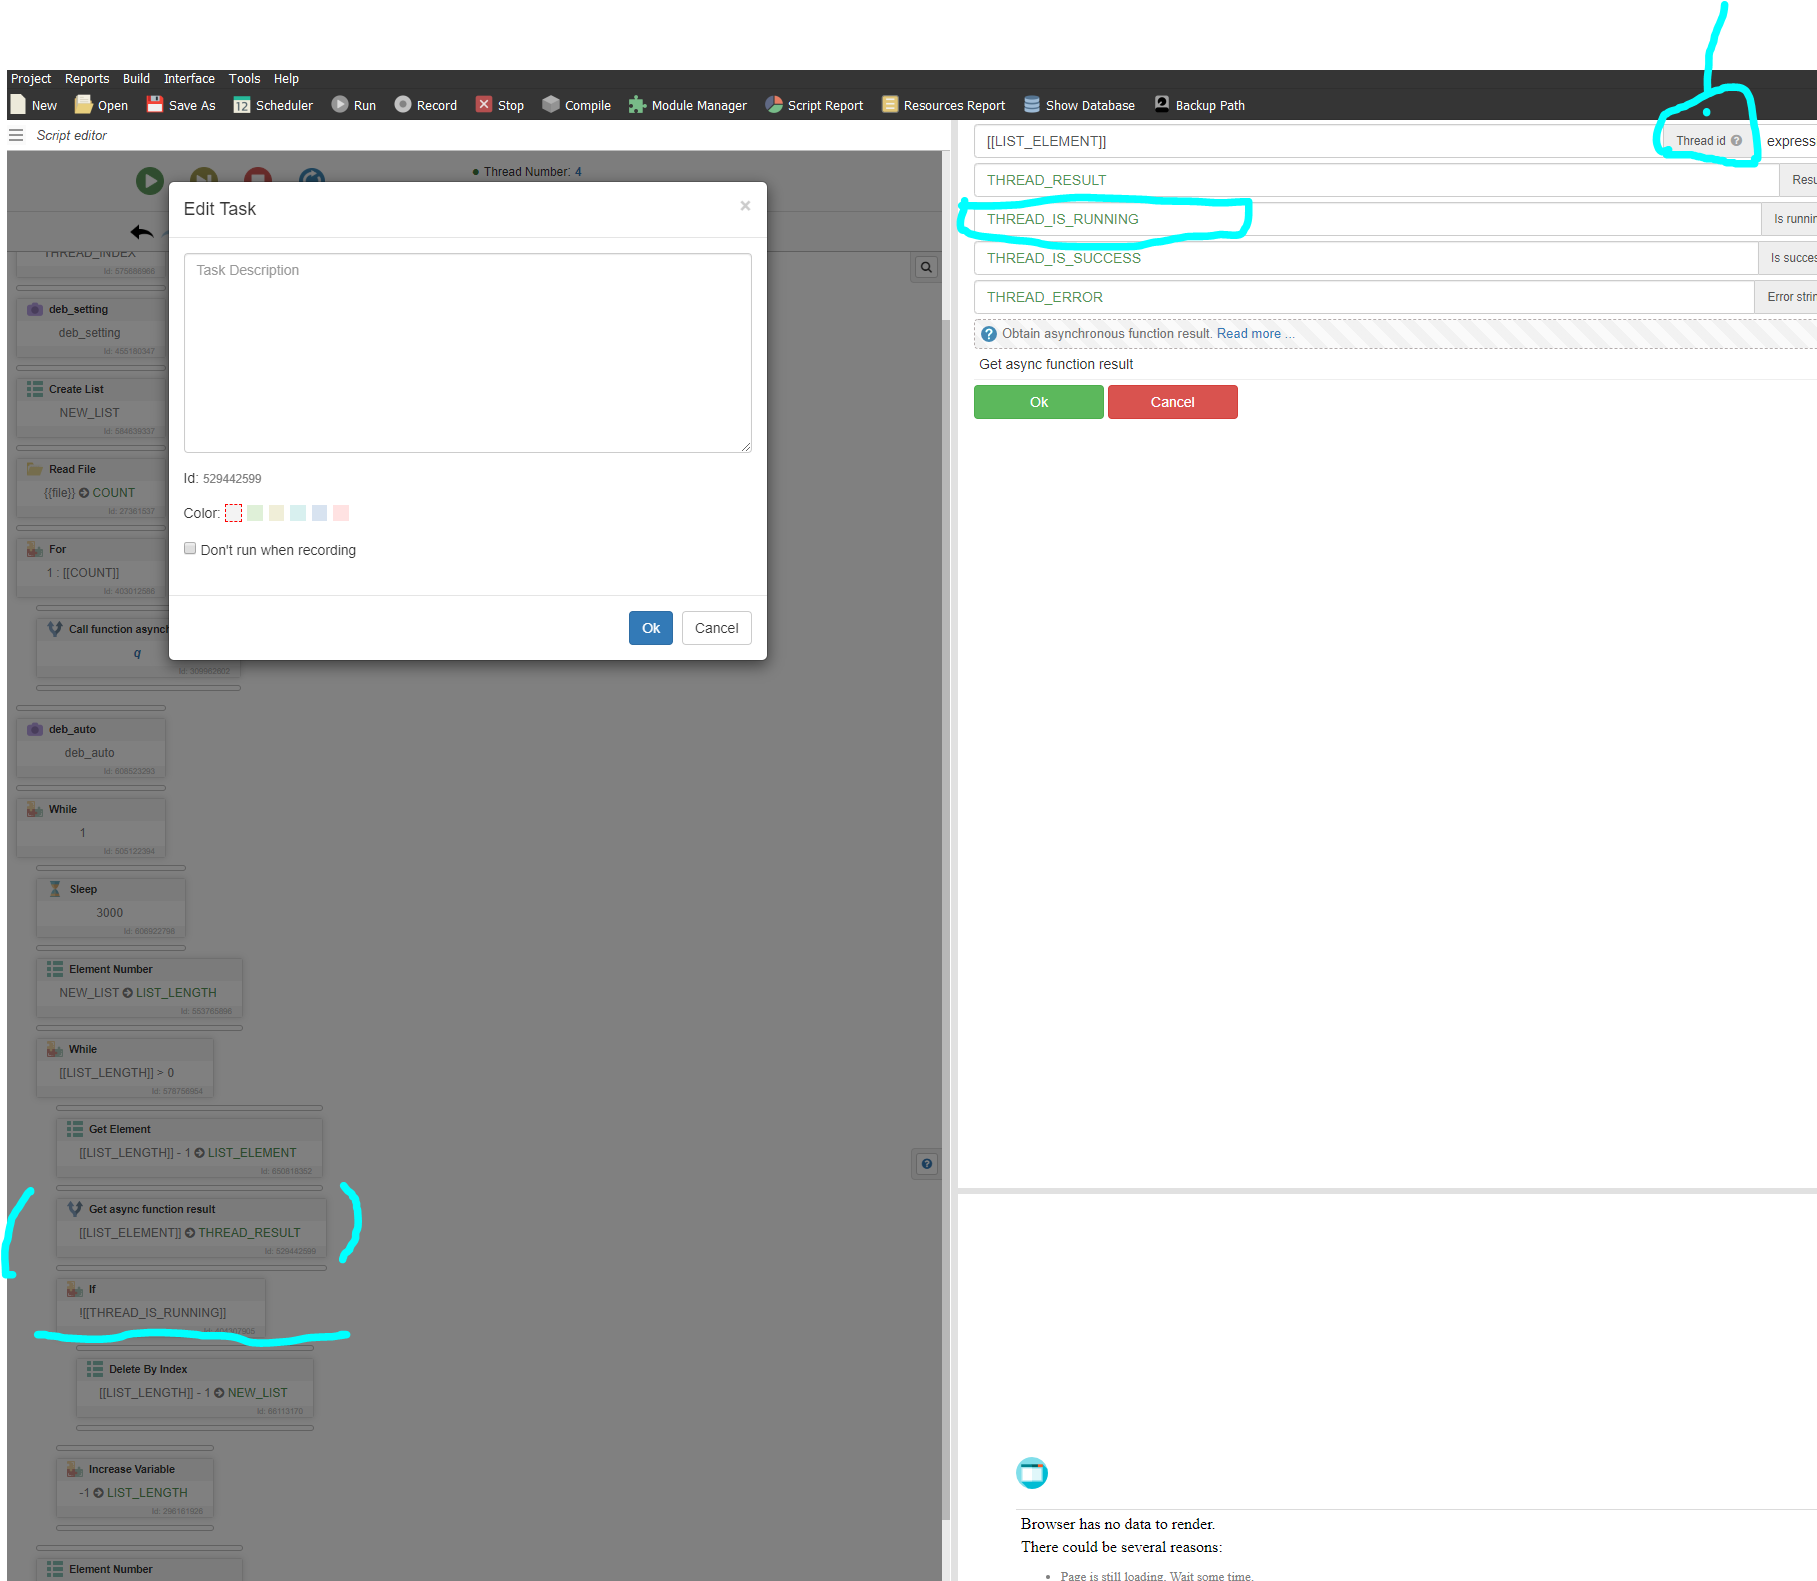Click the blue Ok button in Edit Task
This screenshot has width=1817, height=1581.
(x=650, y=628)
